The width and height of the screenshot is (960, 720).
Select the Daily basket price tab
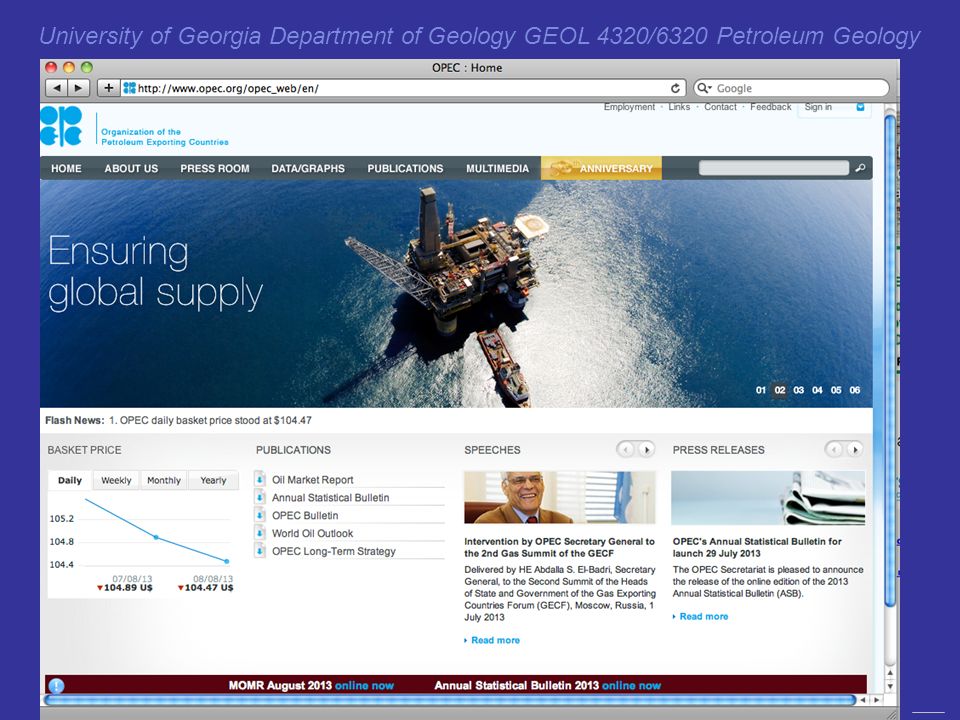[70, 481]
